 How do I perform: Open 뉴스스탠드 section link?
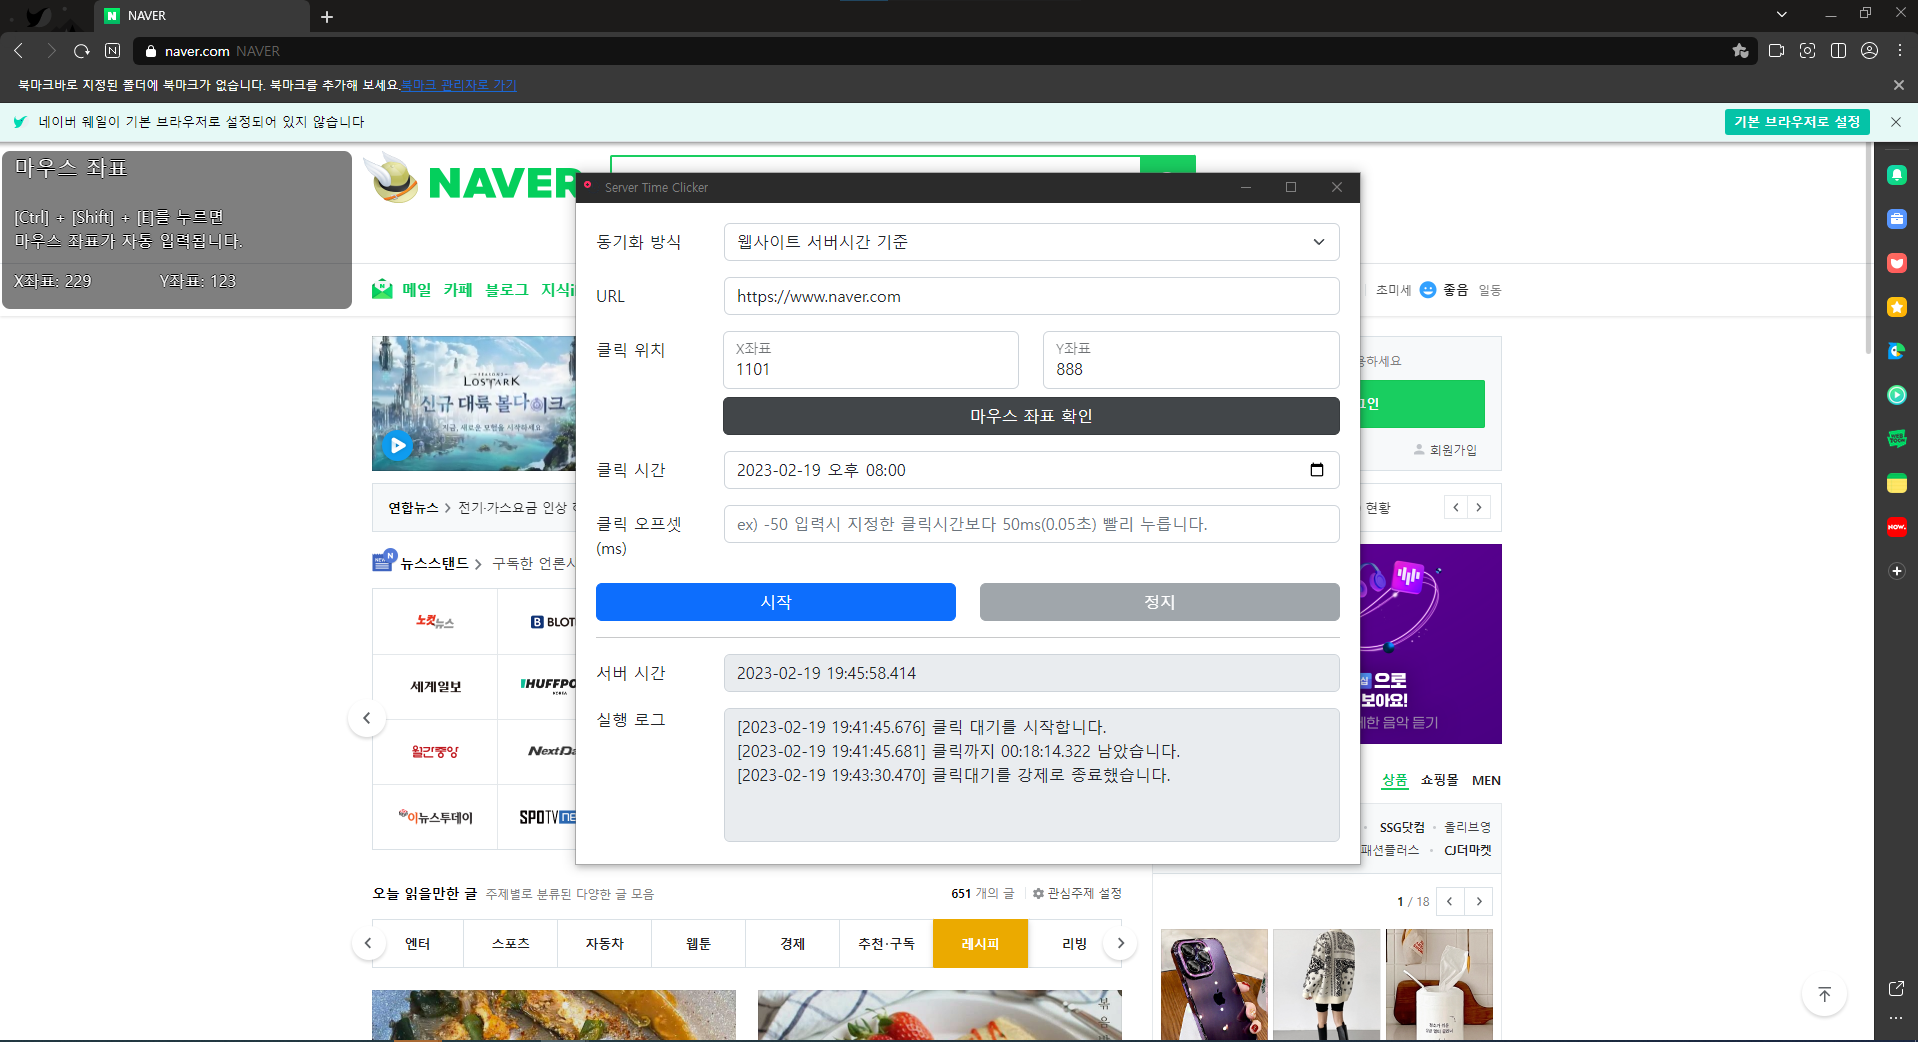[434, 564]
